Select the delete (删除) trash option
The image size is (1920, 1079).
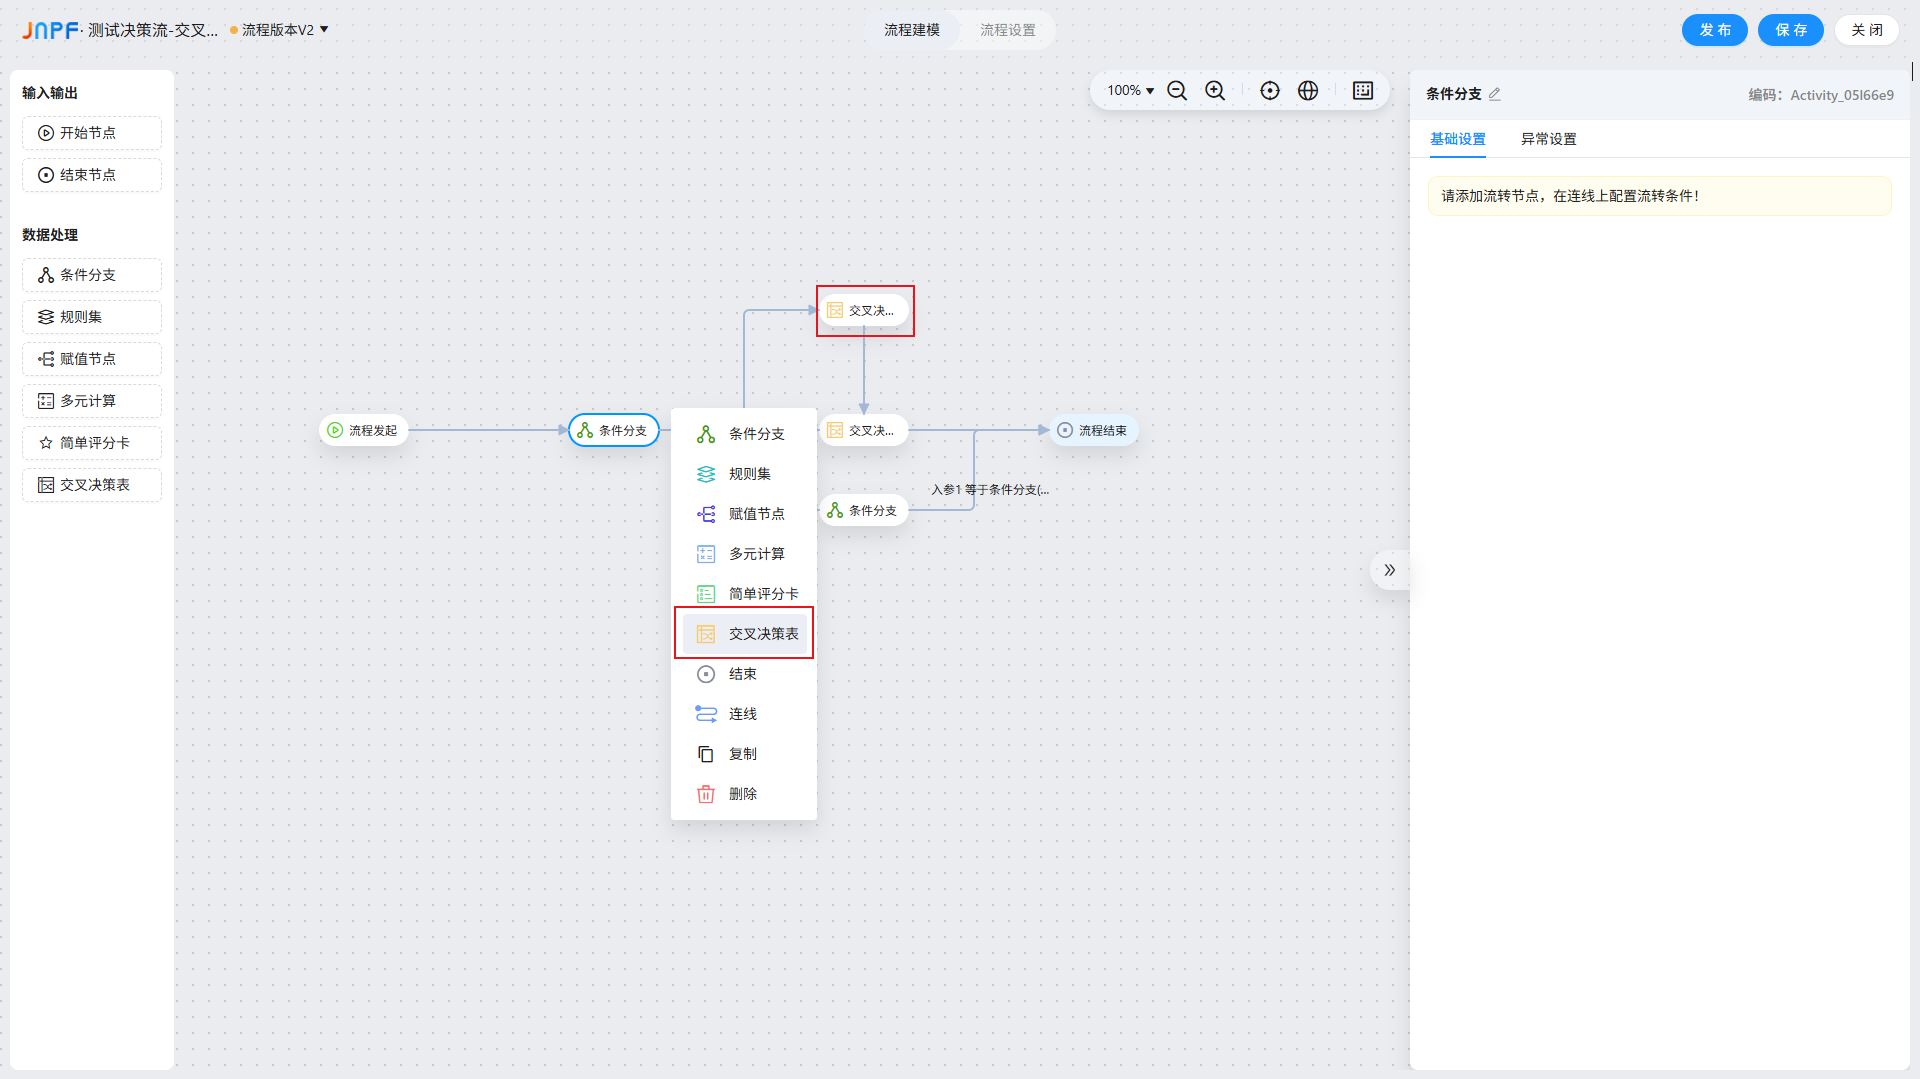pos(743,794)
